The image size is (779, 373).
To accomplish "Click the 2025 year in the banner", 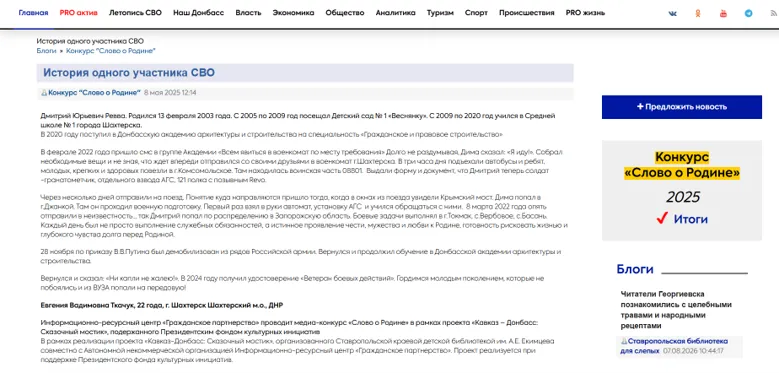I will pyautogui.click(x=683, y=197).
